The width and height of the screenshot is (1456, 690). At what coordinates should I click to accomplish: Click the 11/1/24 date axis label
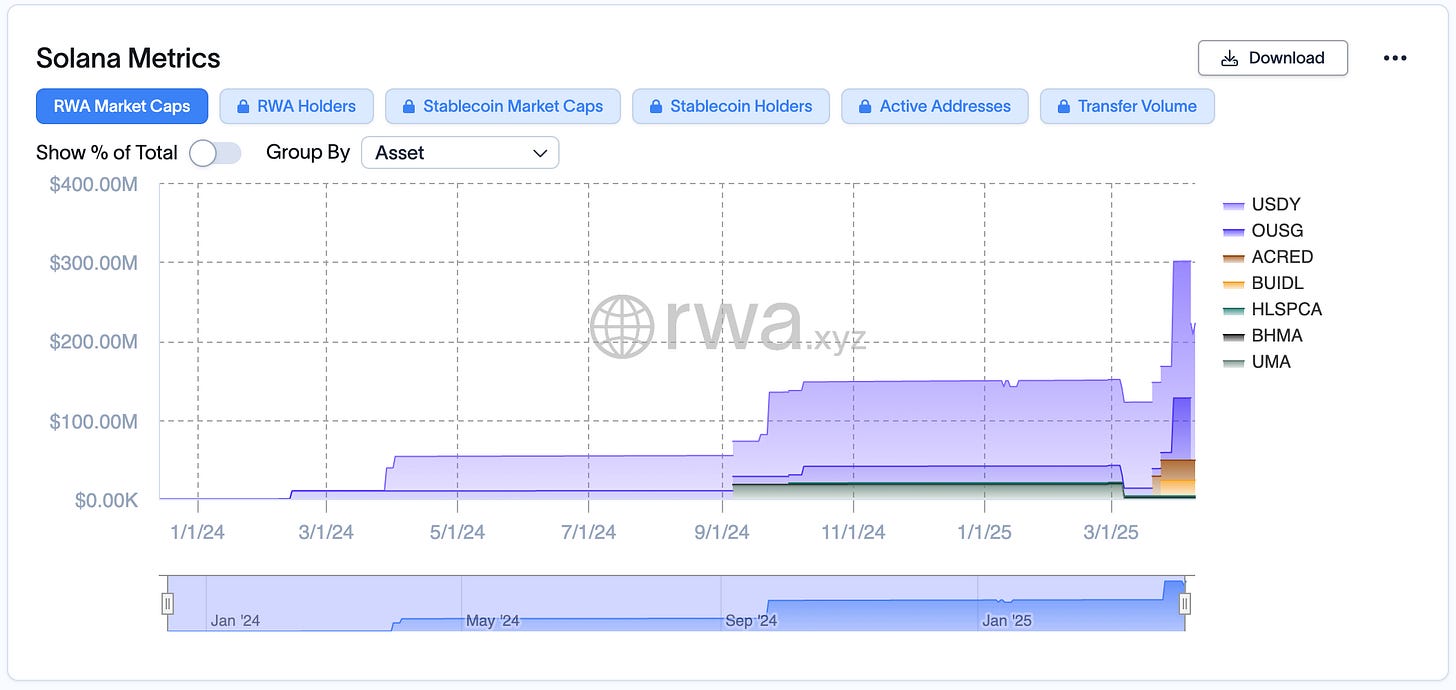(x=853, y=533)
